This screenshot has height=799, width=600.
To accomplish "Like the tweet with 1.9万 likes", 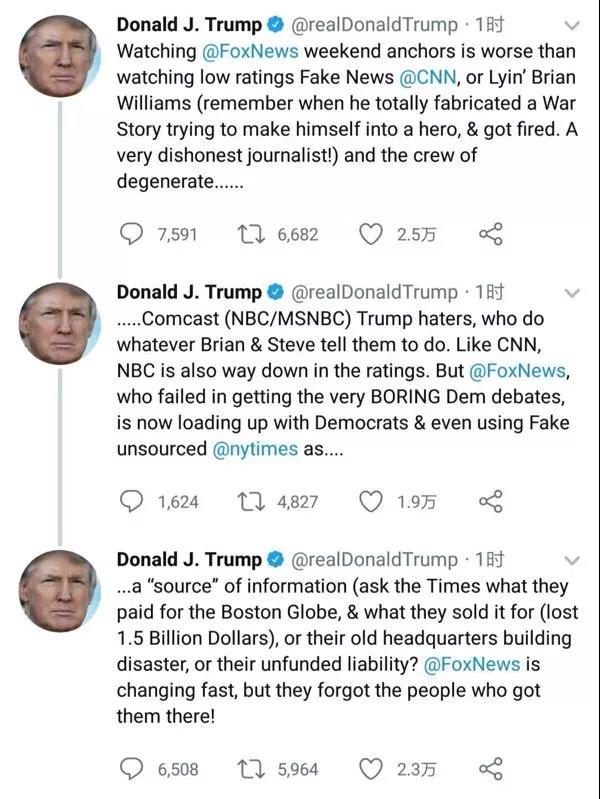I will 371,502.
